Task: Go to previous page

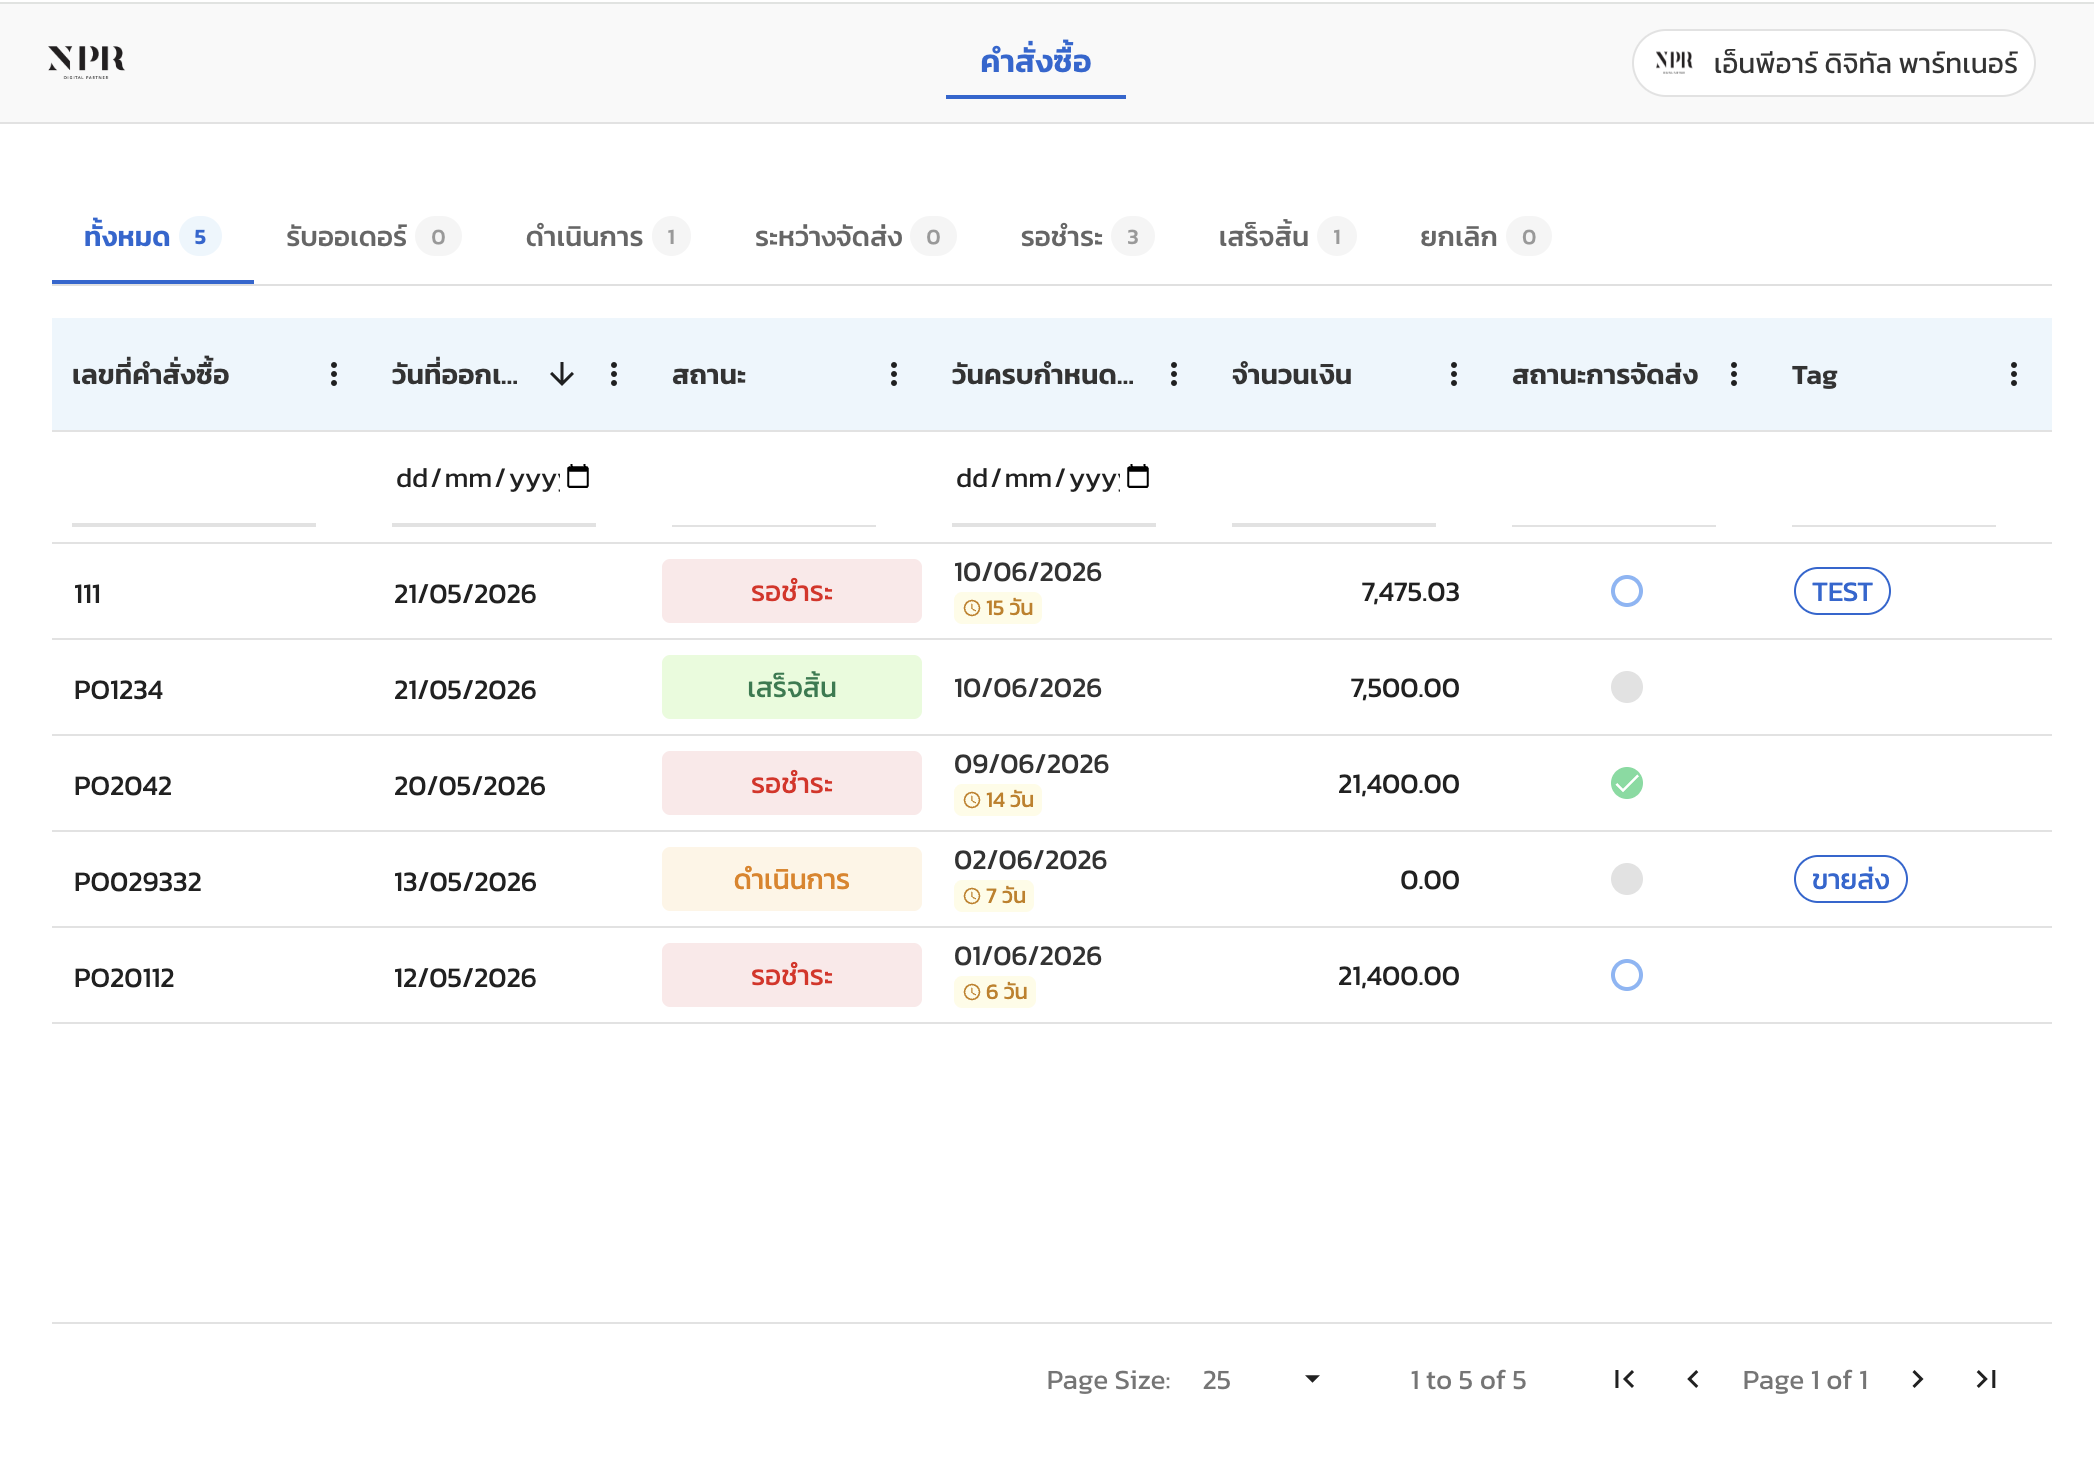Action: click(x=1693, y=1380)
